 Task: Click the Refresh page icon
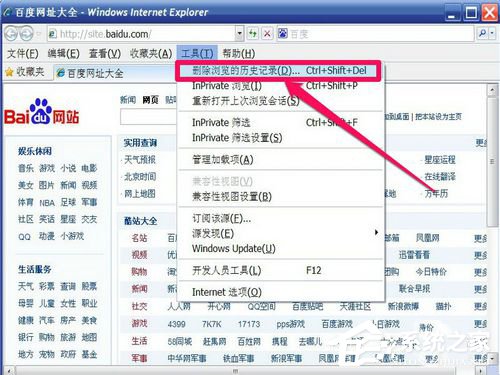coord(253,34)
